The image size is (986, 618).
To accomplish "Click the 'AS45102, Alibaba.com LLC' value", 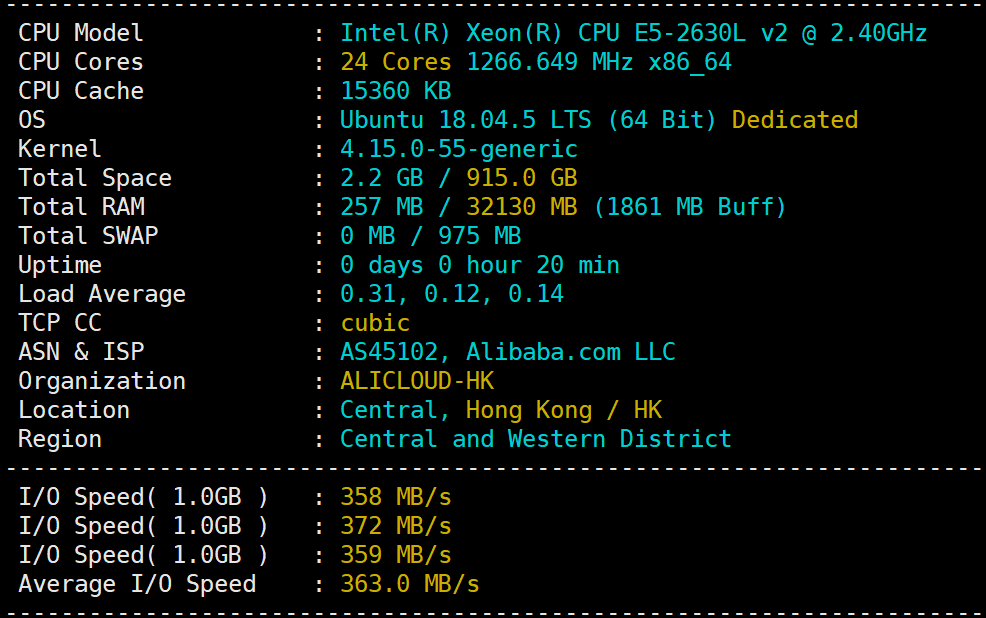I will click(507, 352).
